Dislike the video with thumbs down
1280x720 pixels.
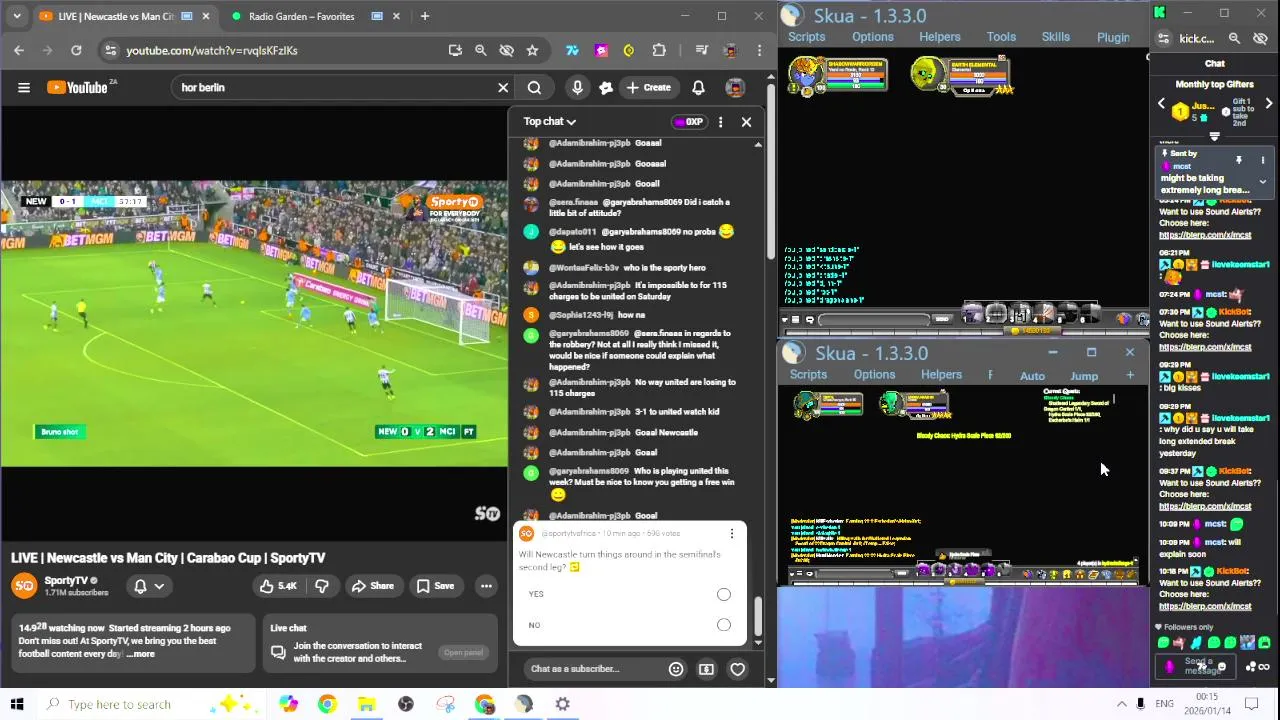321,586
